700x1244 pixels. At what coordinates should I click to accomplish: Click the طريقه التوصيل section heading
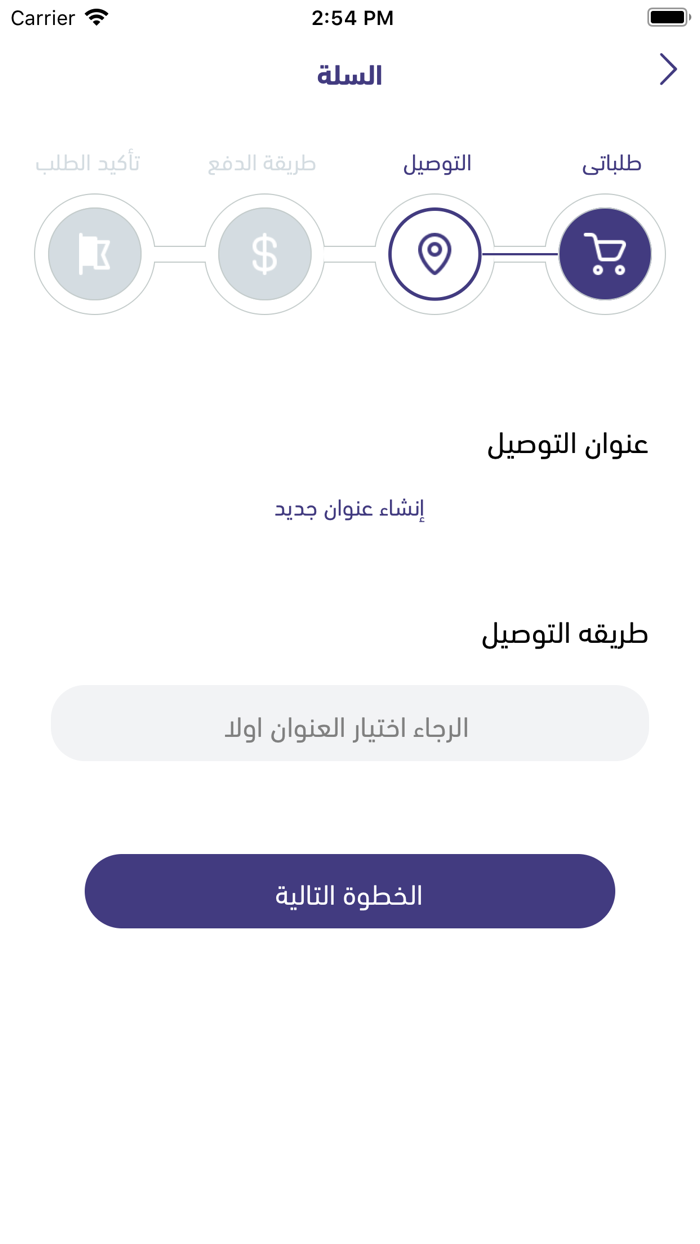click(565, 634)
